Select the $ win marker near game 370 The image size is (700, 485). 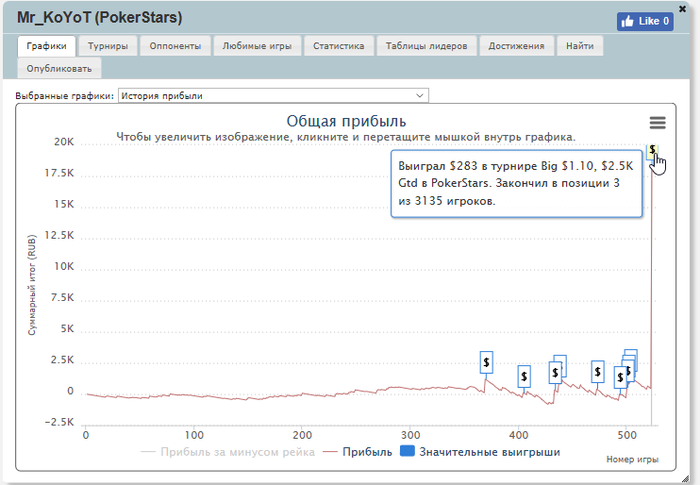point(486,362)
